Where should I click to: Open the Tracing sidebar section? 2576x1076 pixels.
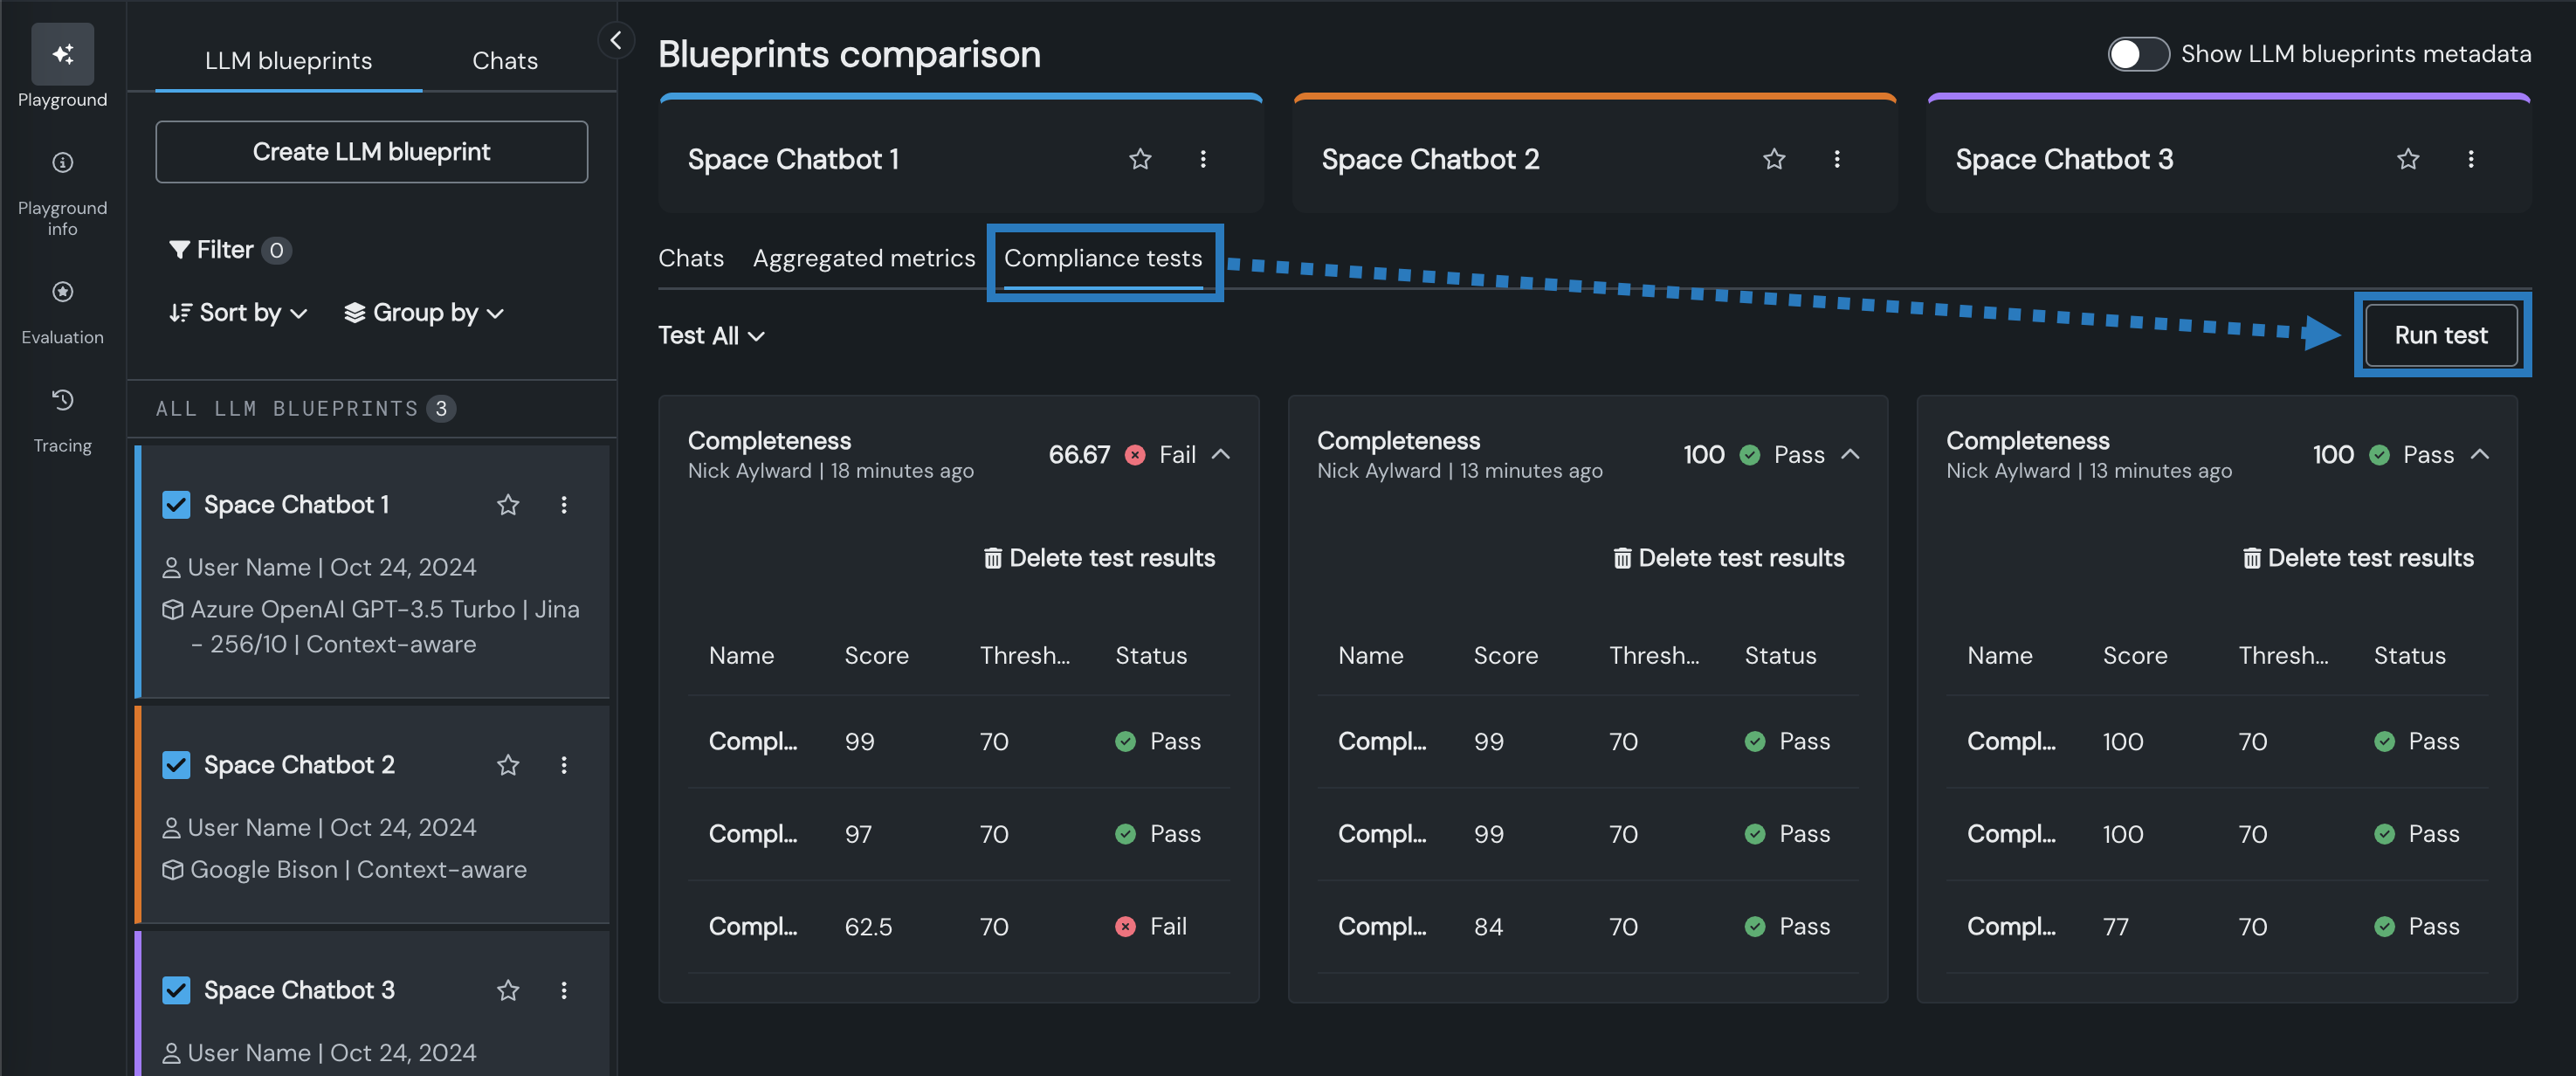(x=62, y=401)
